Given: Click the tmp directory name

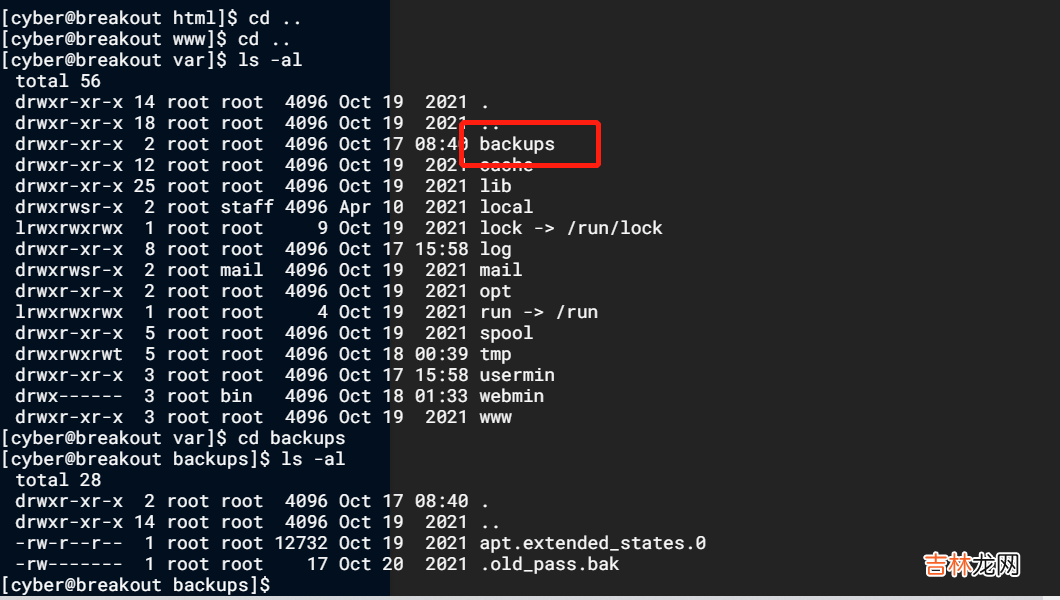Looking at the screenshot, I should [x=495, y=354].
